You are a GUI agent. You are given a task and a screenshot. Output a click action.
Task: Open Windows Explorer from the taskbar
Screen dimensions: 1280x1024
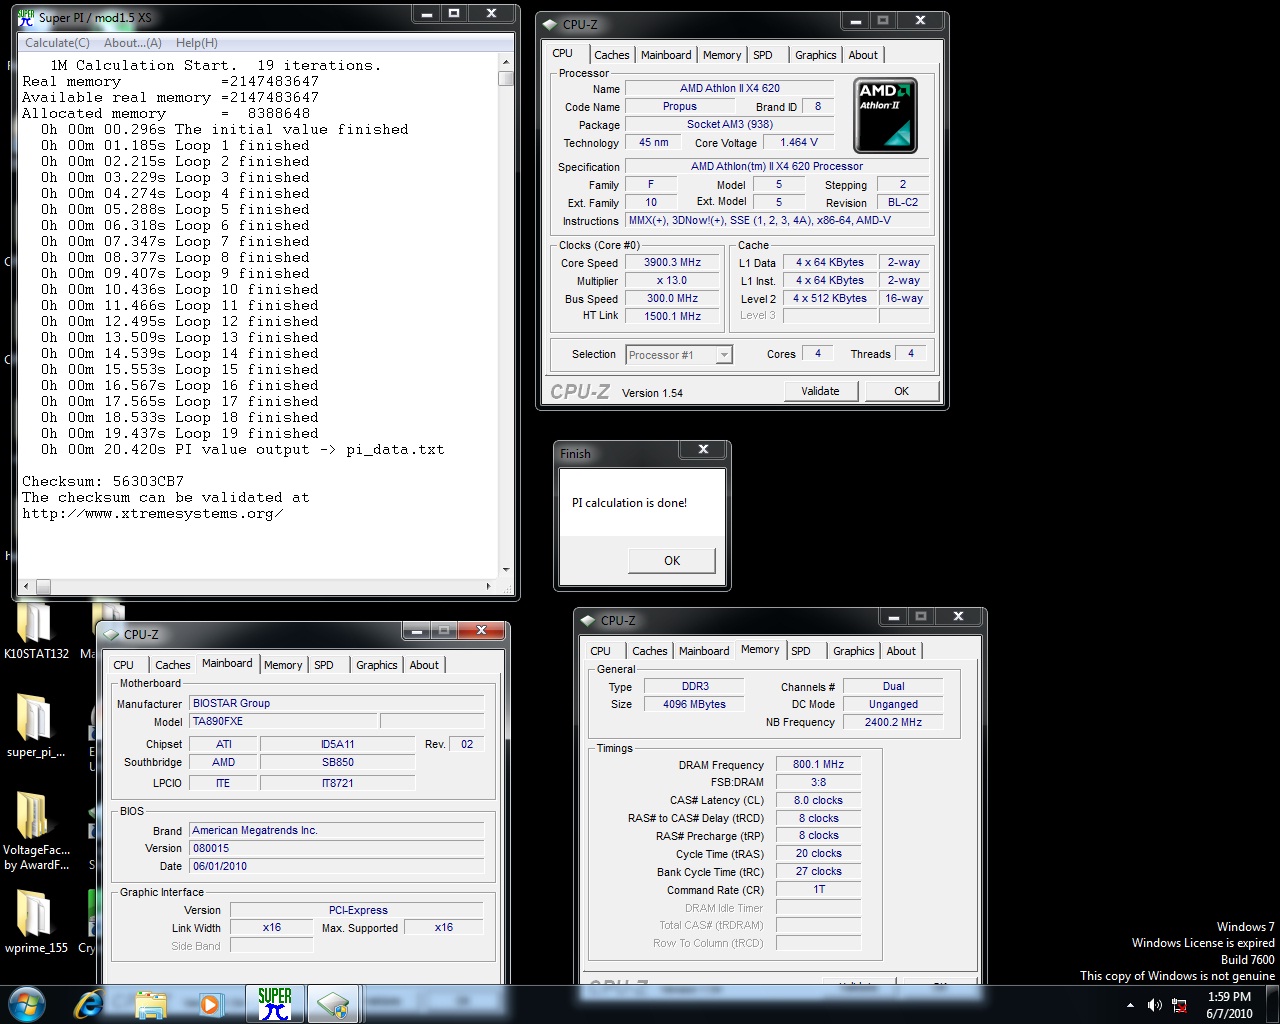pos(150,1004)
